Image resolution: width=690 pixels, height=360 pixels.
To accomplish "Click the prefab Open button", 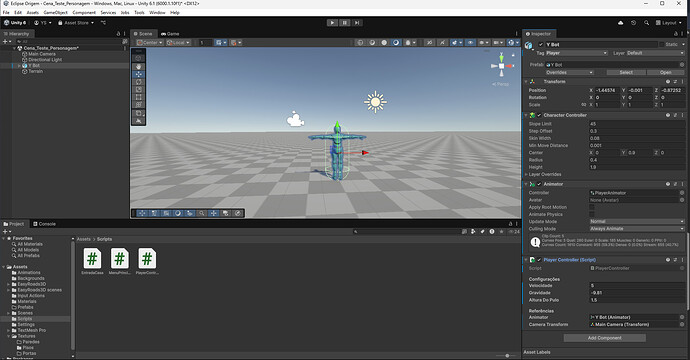I will [x=665, y=72].
